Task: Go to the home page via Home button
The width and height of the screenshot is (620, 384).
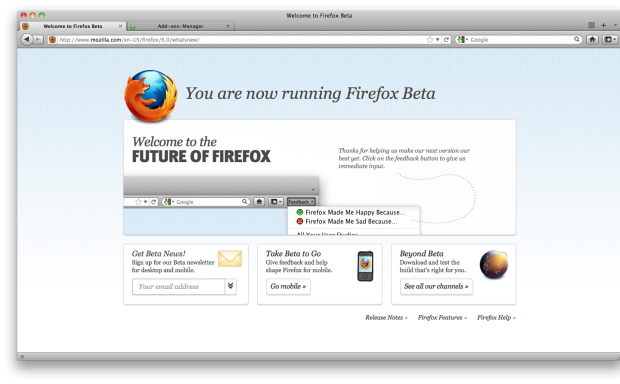Action: pyautogui.click(x=592, y=40)
